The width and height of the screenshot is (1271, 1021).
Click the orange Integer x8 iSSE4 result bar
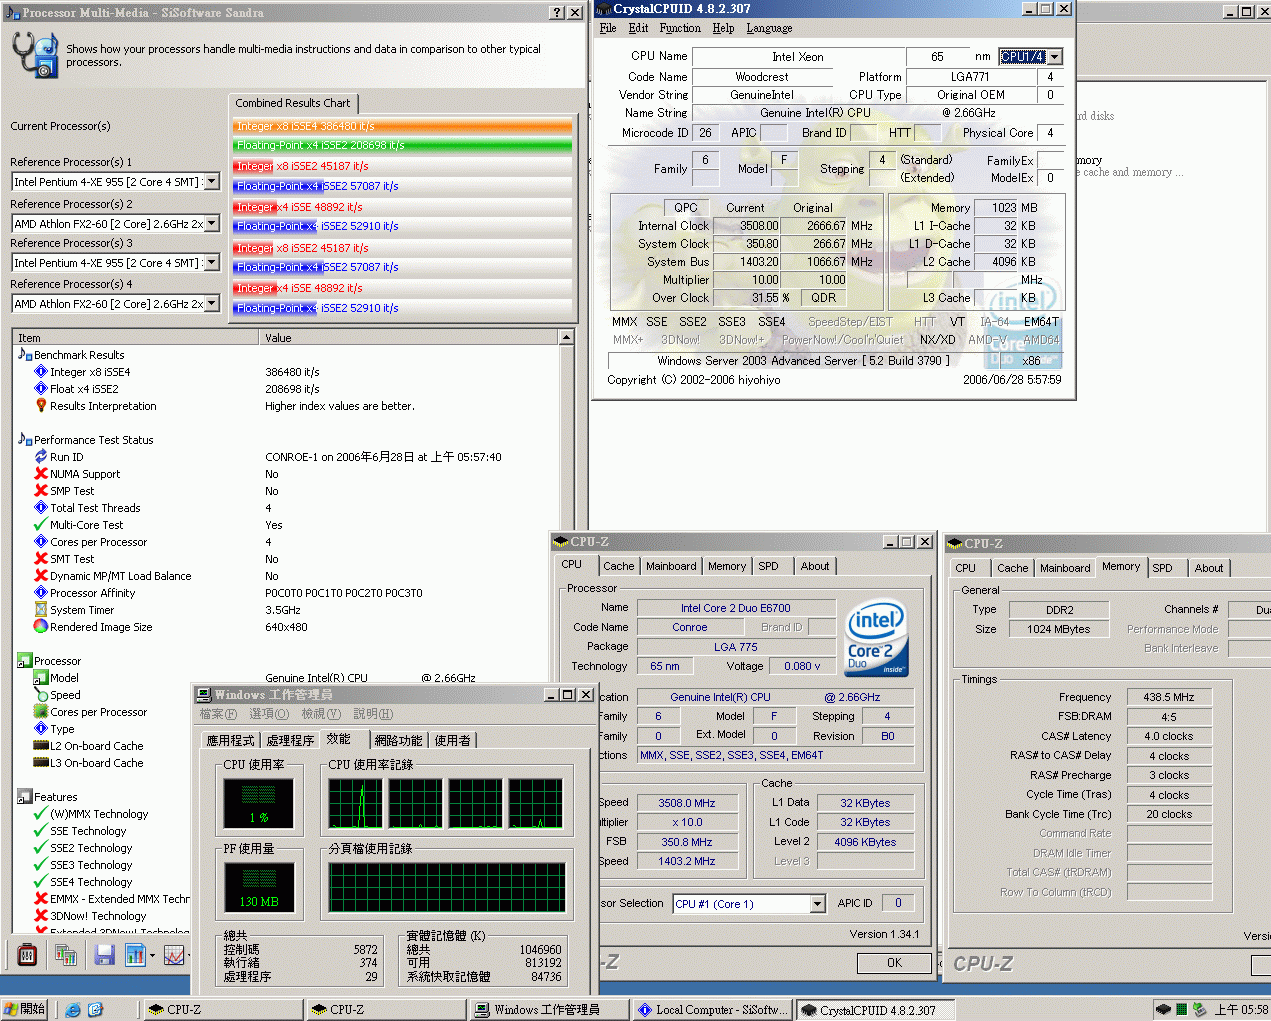[402, 126]
